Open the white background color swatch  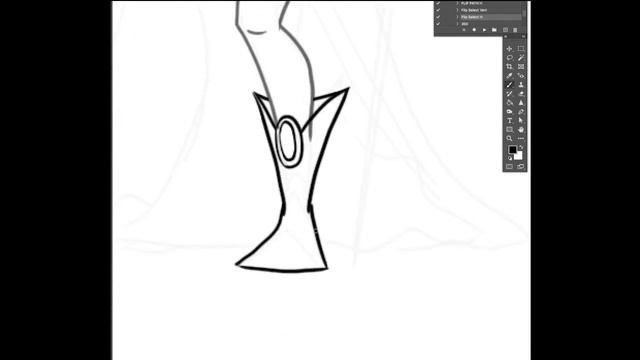pyautogui.click(x=518, y=156)
